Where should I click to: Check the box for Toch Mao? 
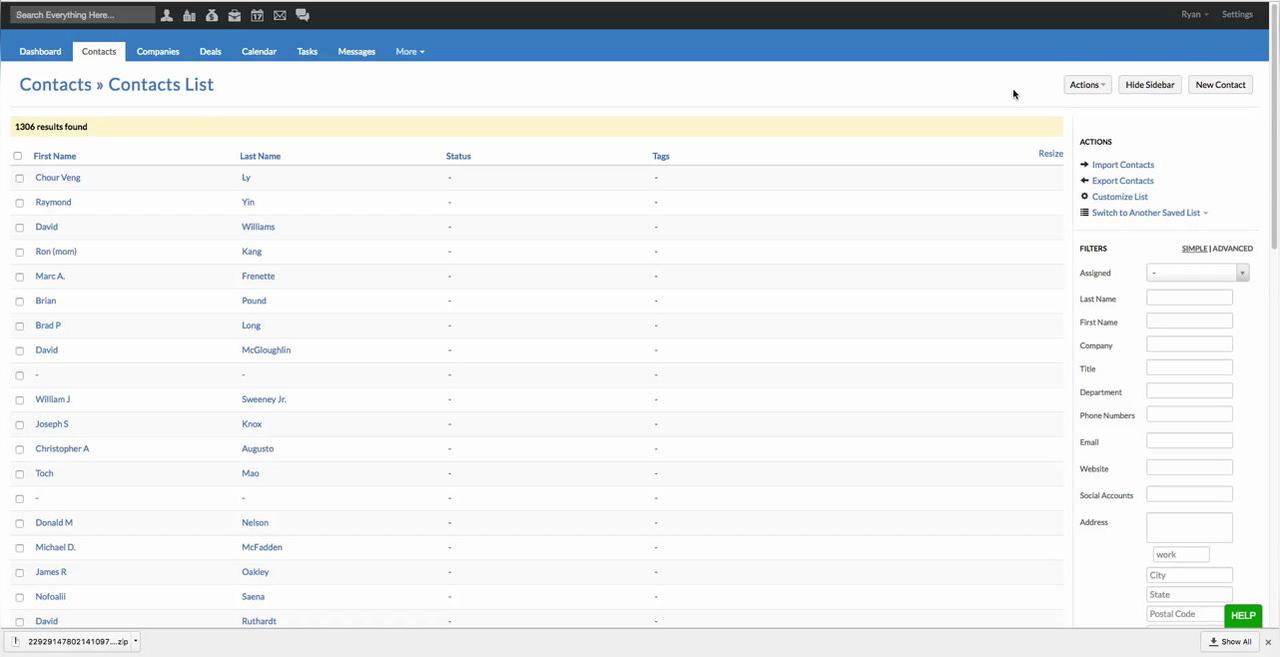click(x=19, y=474)
